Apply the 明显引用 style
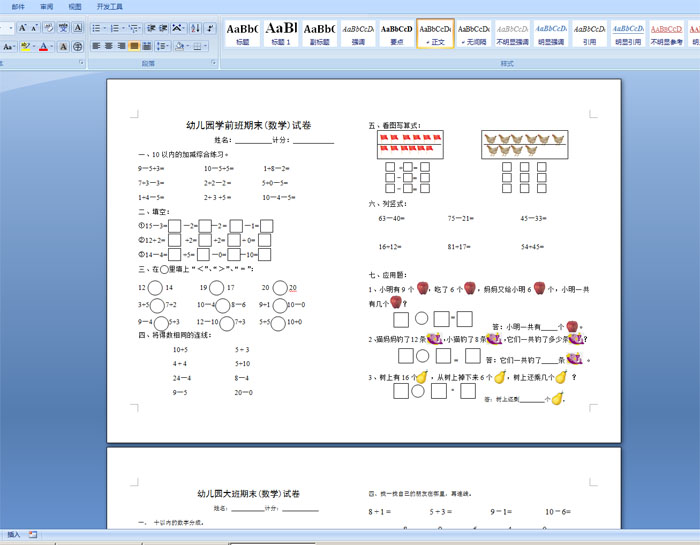This screenshot has height=545, width=700. point(628,33)
